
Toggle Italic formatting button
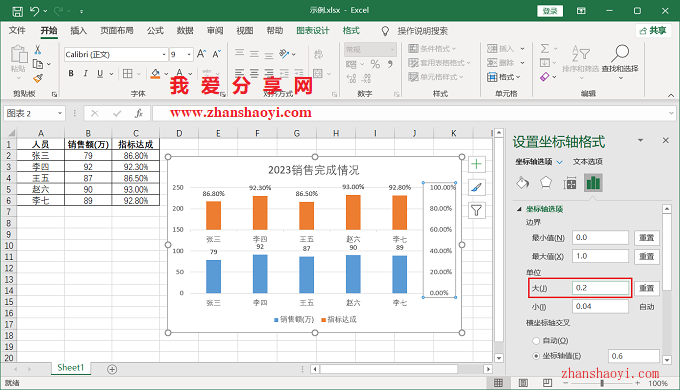click(85, 74)
